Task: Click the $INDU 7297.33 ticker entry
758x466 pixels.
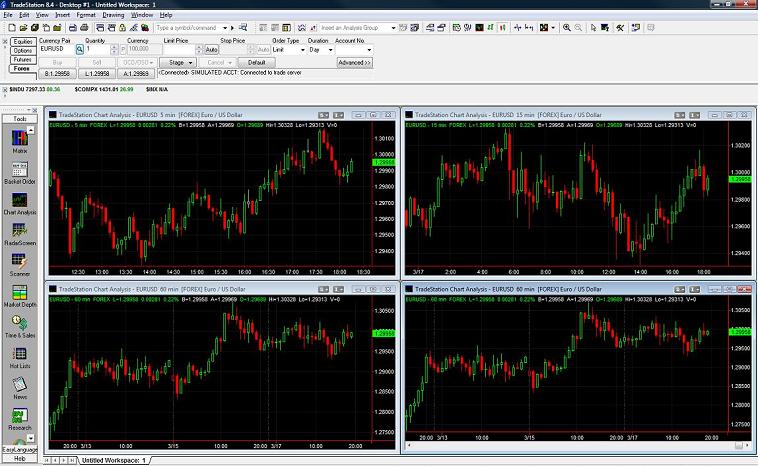Action: pos(34,89)
